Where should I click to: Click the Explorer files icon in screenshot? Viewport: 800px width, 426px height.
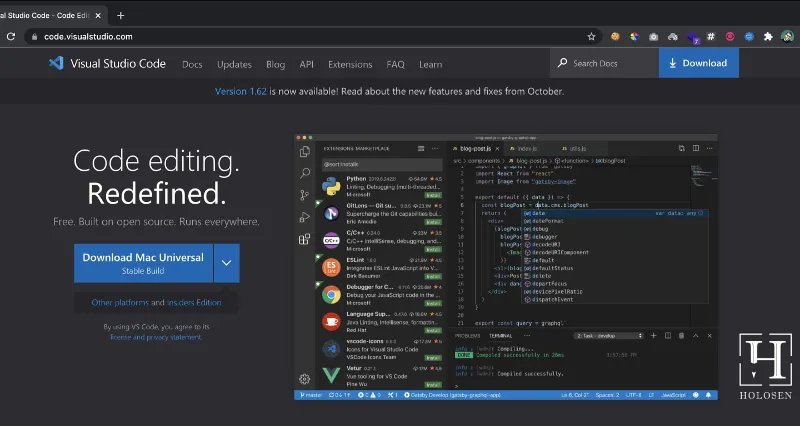tap(305, 152)
